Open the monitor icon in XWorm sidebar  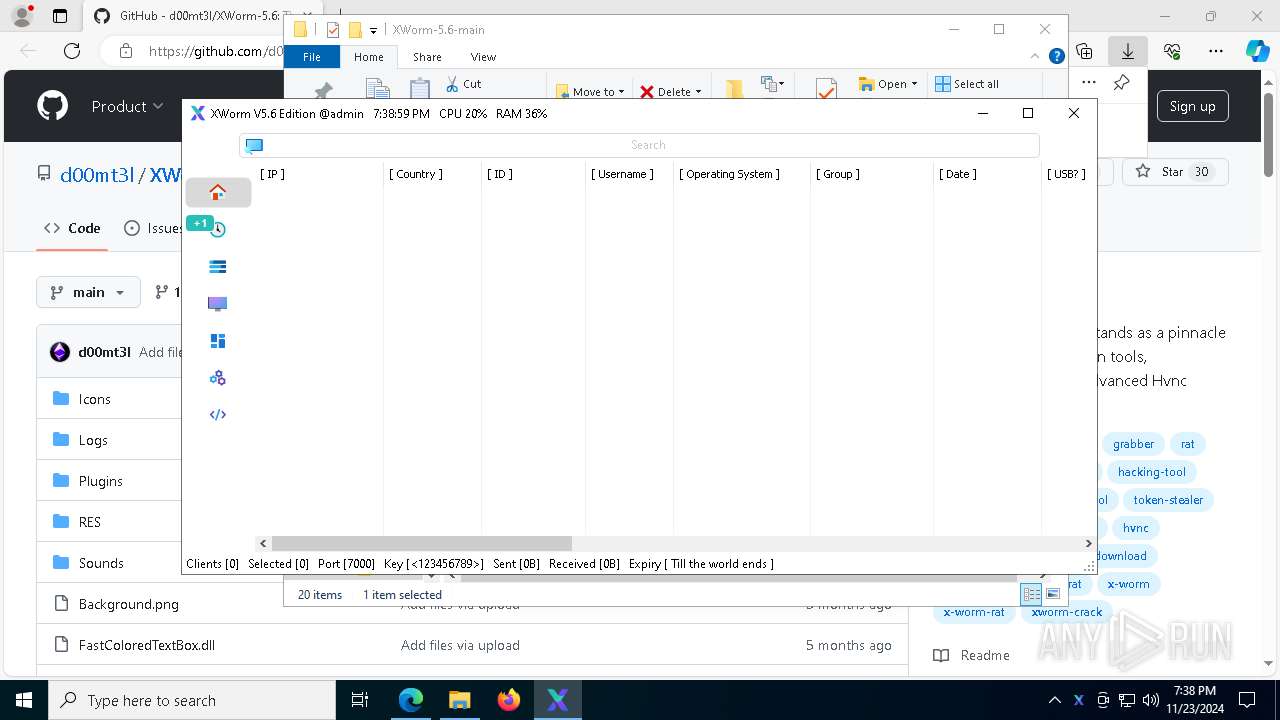pos(218,303)
